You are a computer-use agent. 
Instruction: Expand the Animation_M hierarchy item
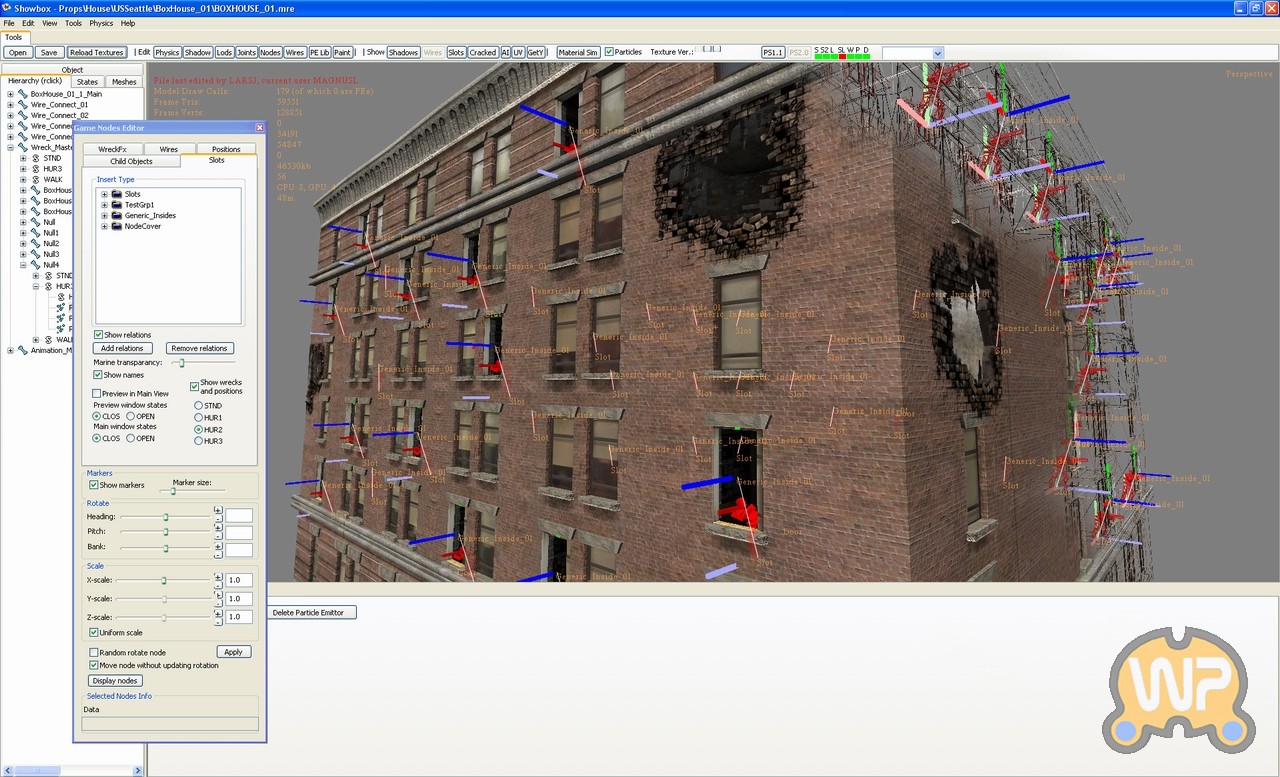coord(10,350)
